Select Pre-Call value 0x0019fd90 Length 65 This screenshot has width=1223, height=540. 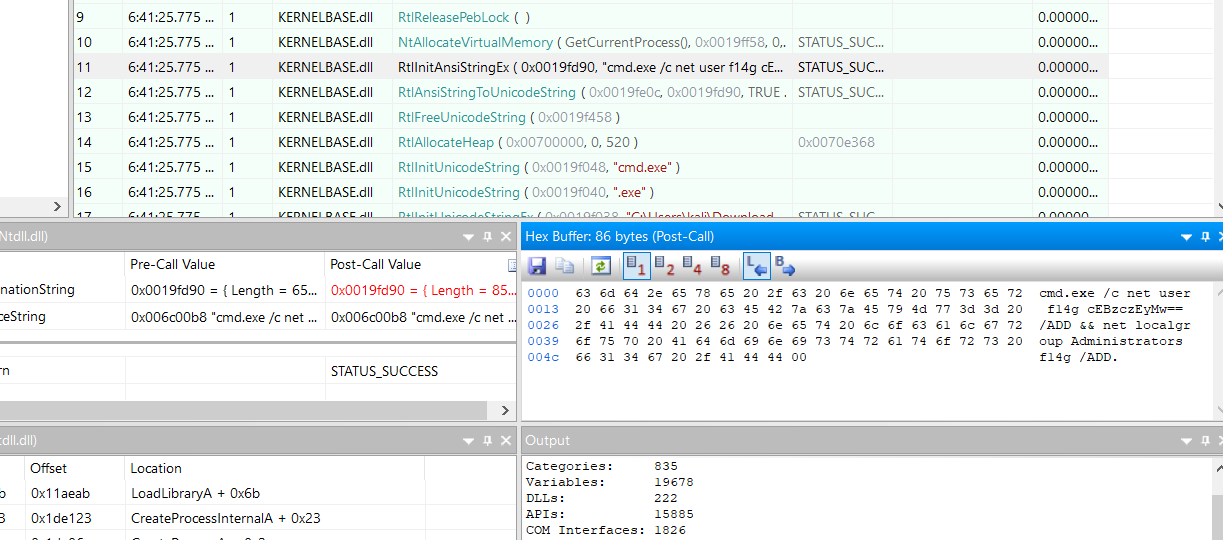click(x=223, y=290)
